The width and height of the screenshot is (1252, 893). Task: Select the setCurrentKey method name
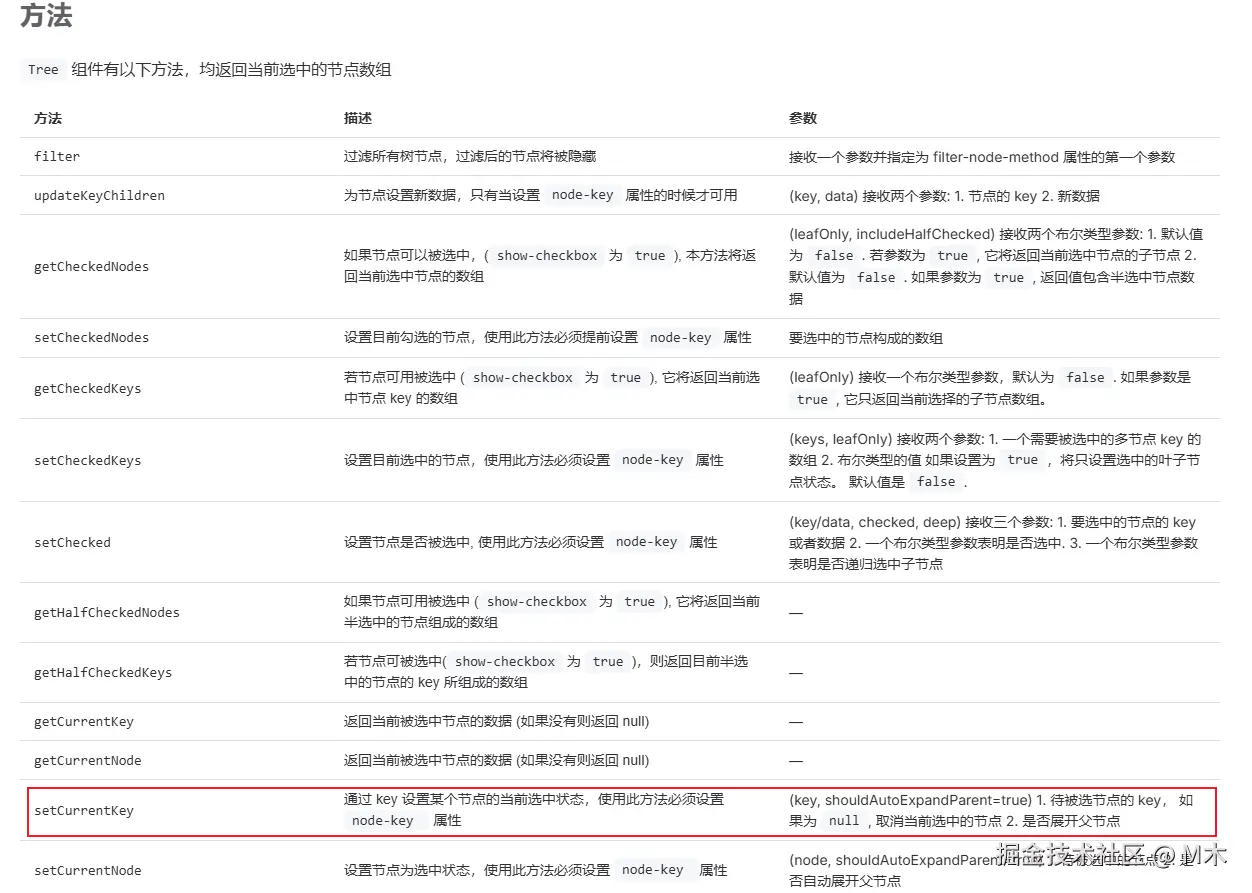tap(84, 811)
